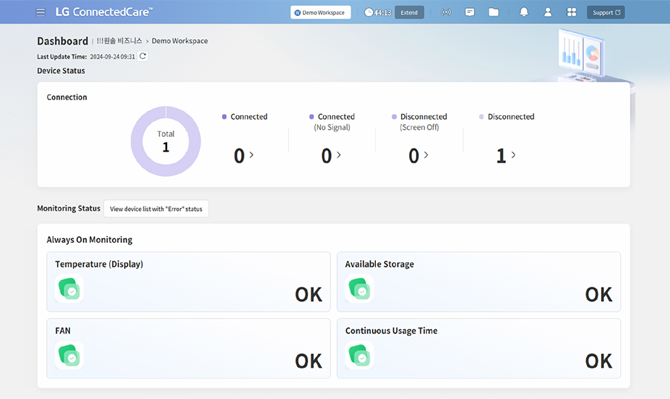Click OK value in Continuous Usage Time card

point(599,361)
